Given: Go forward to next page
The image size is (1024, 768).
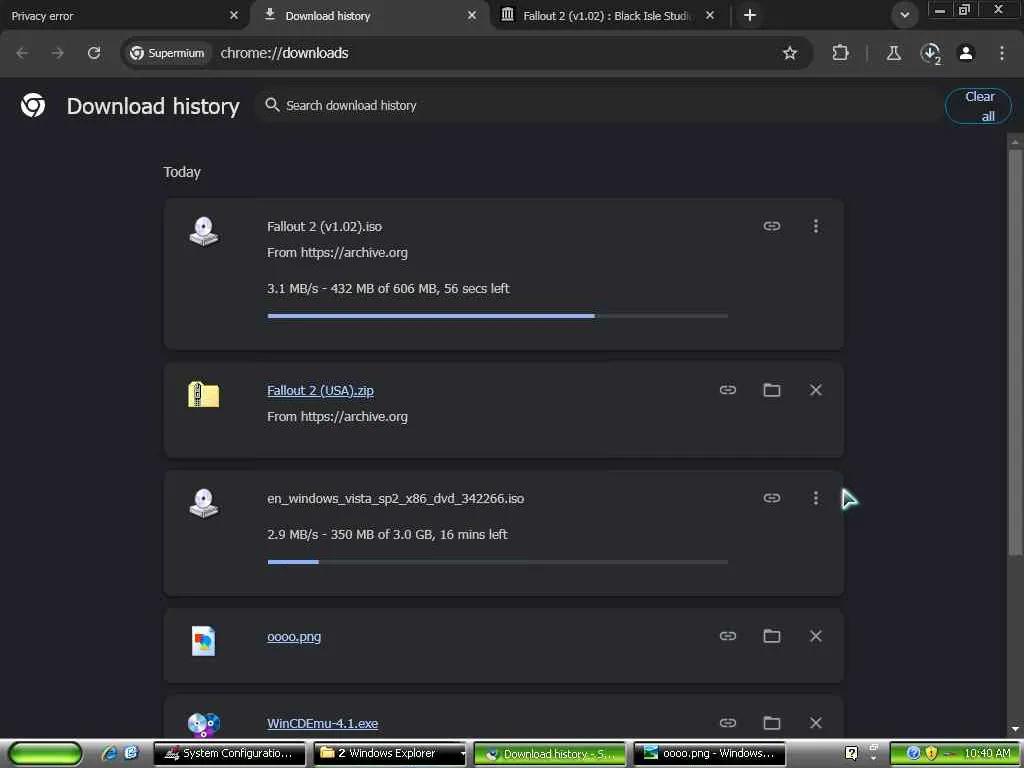Looking at the screenshot, I should [x=58, y=53].
